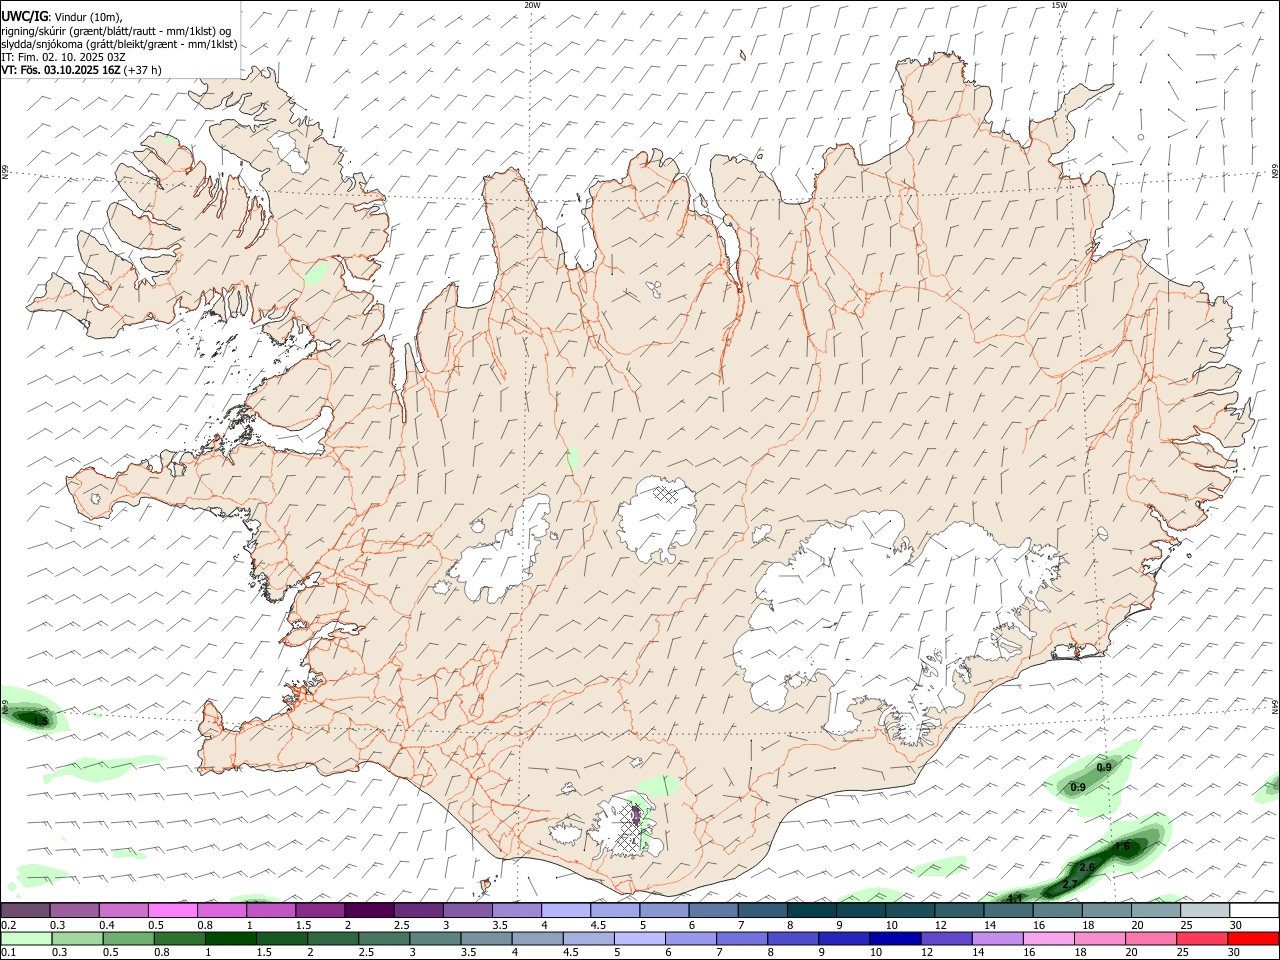Click the greyish-purple 0.2 mm snow swatch

(x=26, y=910)
